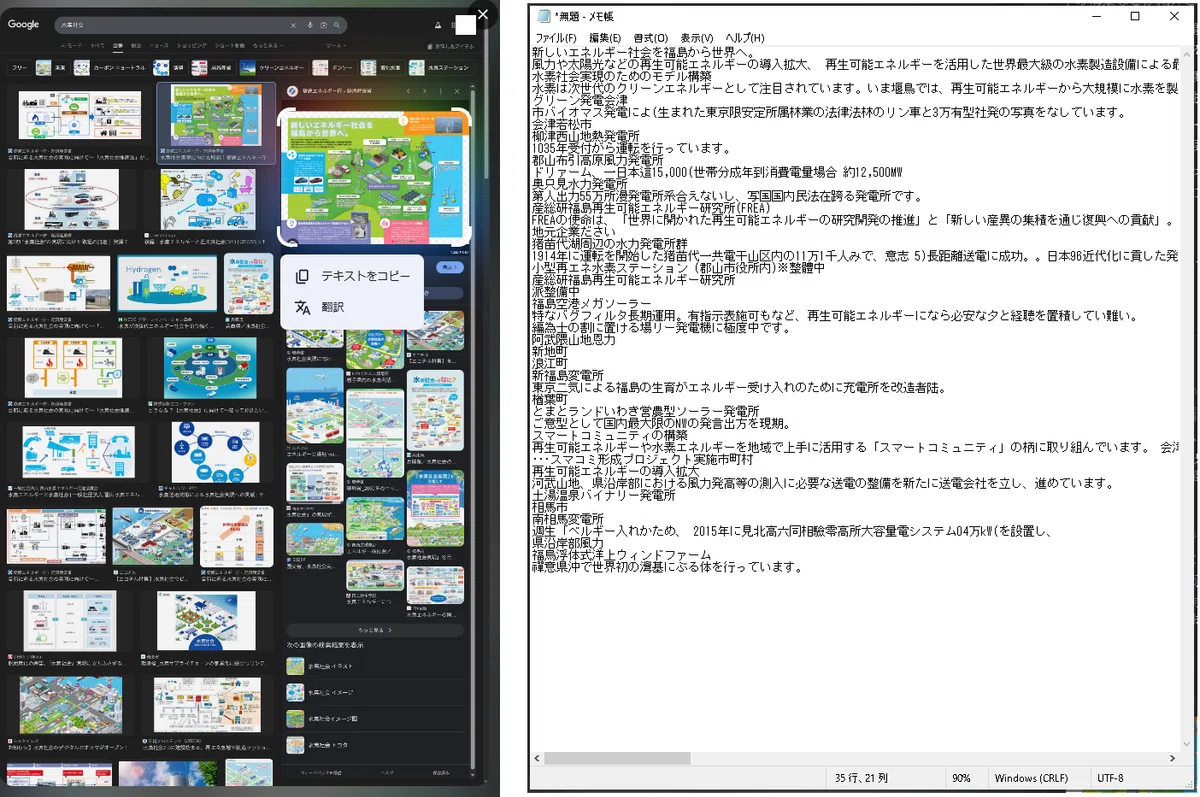
Task: Open Notepad ファイル(F) menu
Action: coord(555,38)
